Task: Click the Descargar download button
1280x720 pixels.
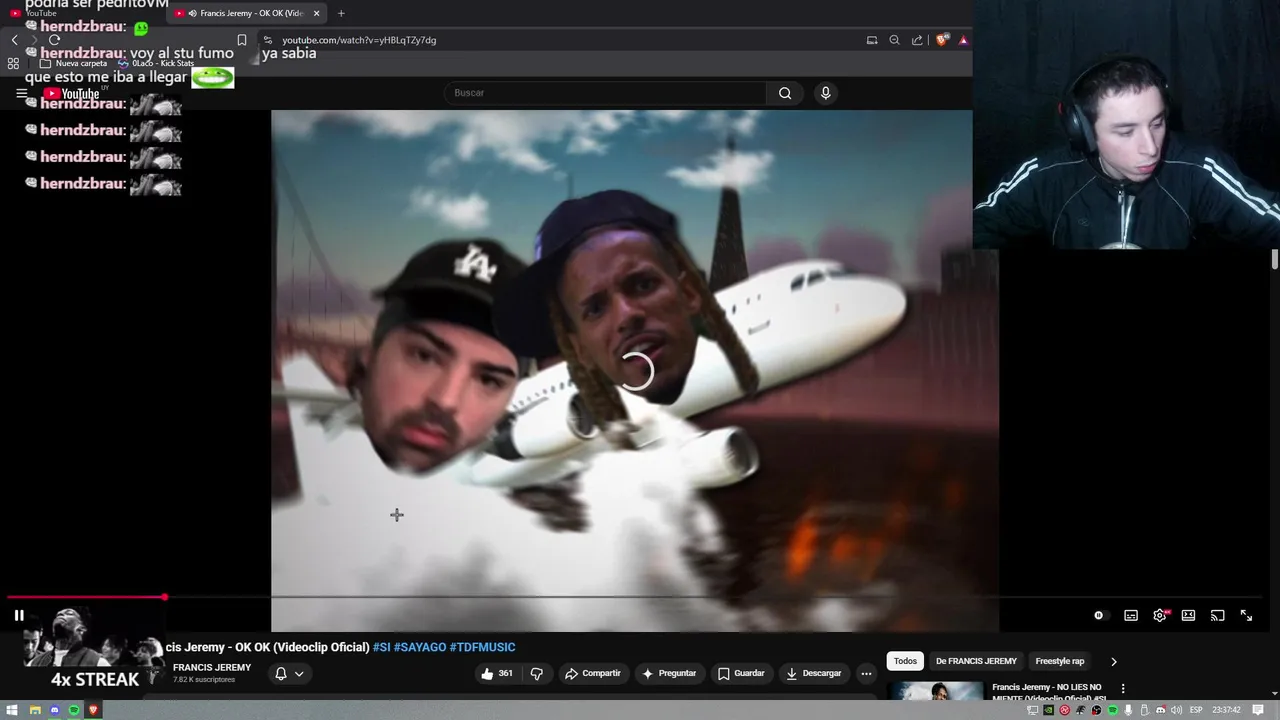Action: [814, 674]
